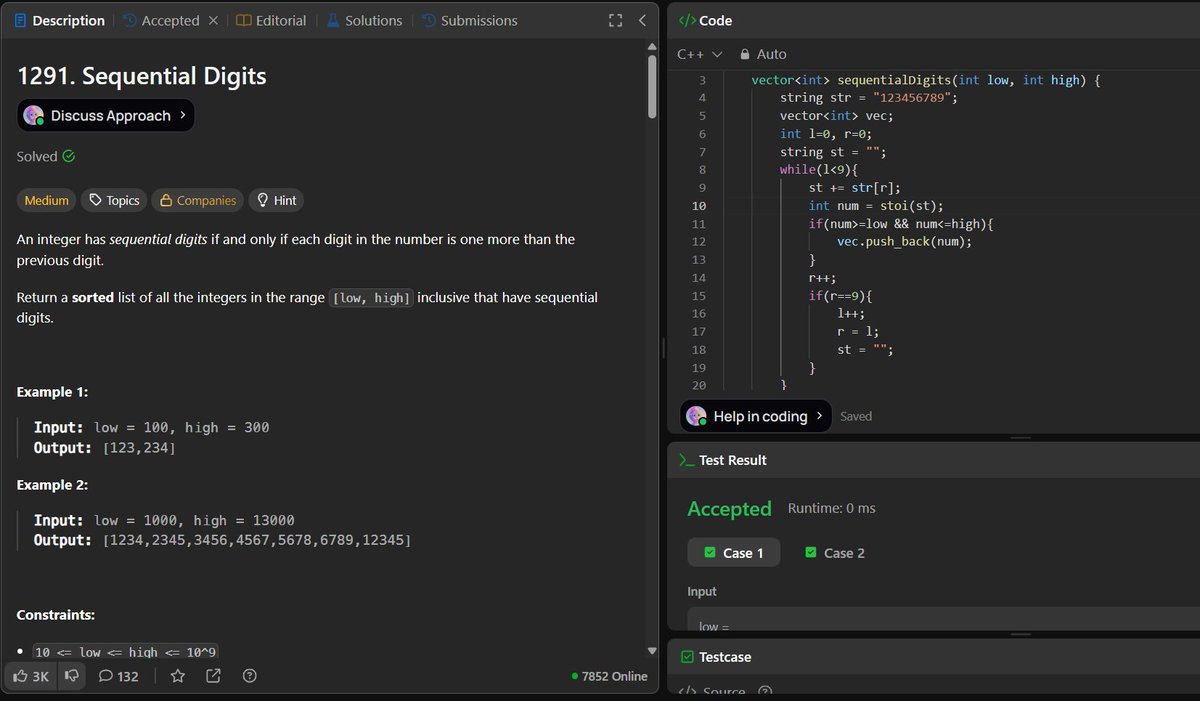This screenshot has height=701, width=1200.
Task: Click the chevron on Discuss Approach
Action: [183, 116]
